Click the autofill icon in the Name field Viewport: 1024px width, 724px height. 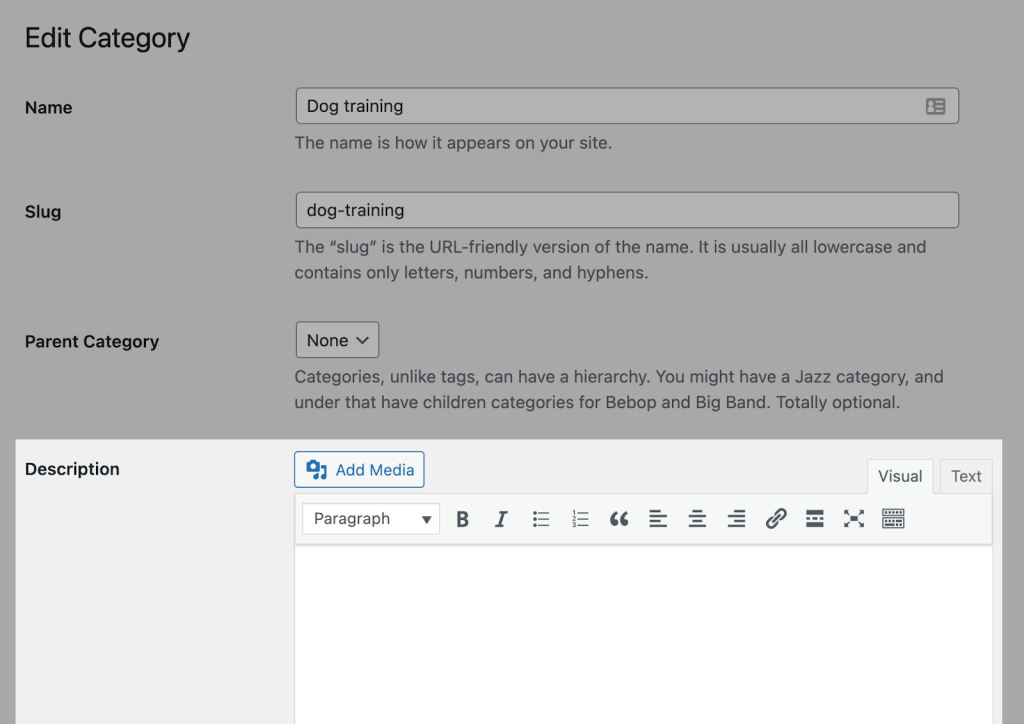point(935,106)
